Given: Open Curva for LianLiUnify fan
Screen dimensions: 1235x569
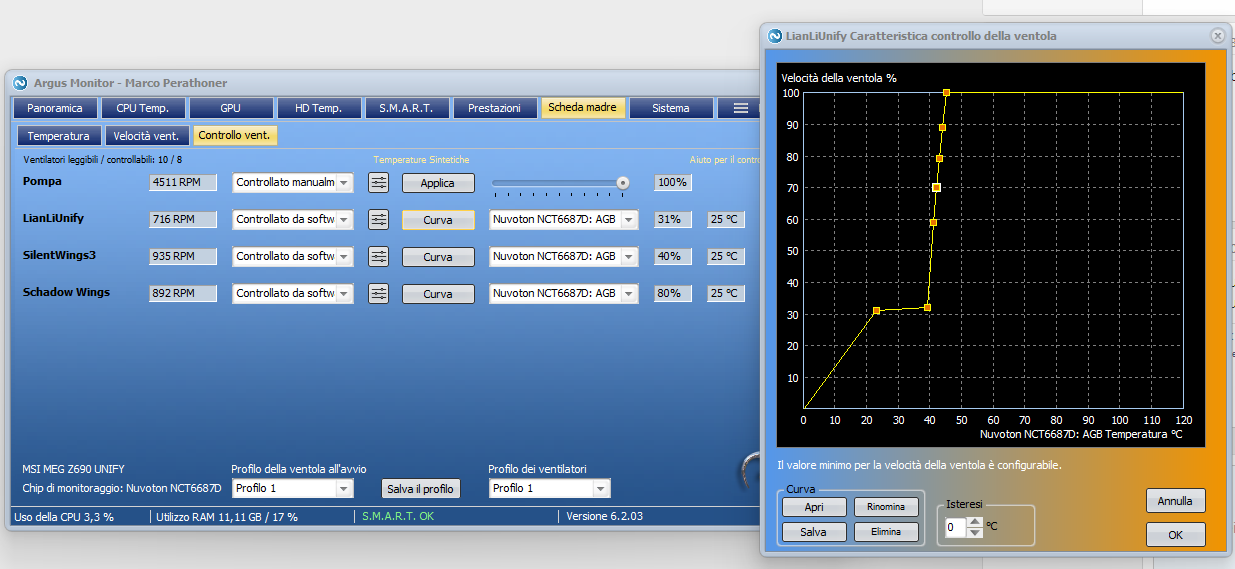Looking at the screenshot, I should 438,220.
